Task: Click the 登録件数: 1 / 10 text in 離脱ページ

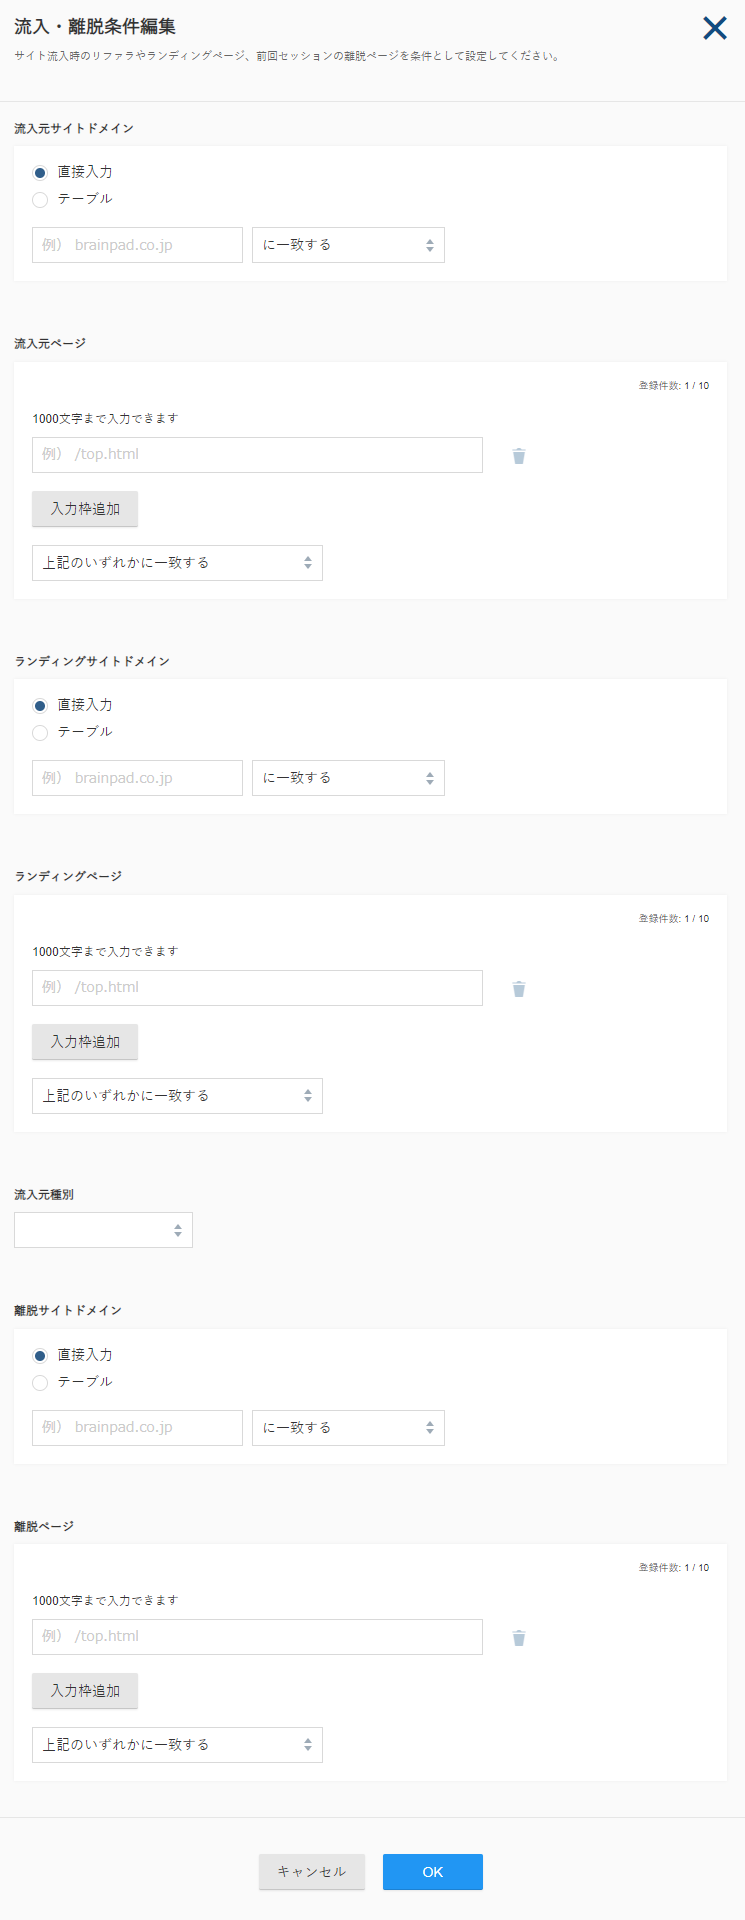Action: 674,1568
